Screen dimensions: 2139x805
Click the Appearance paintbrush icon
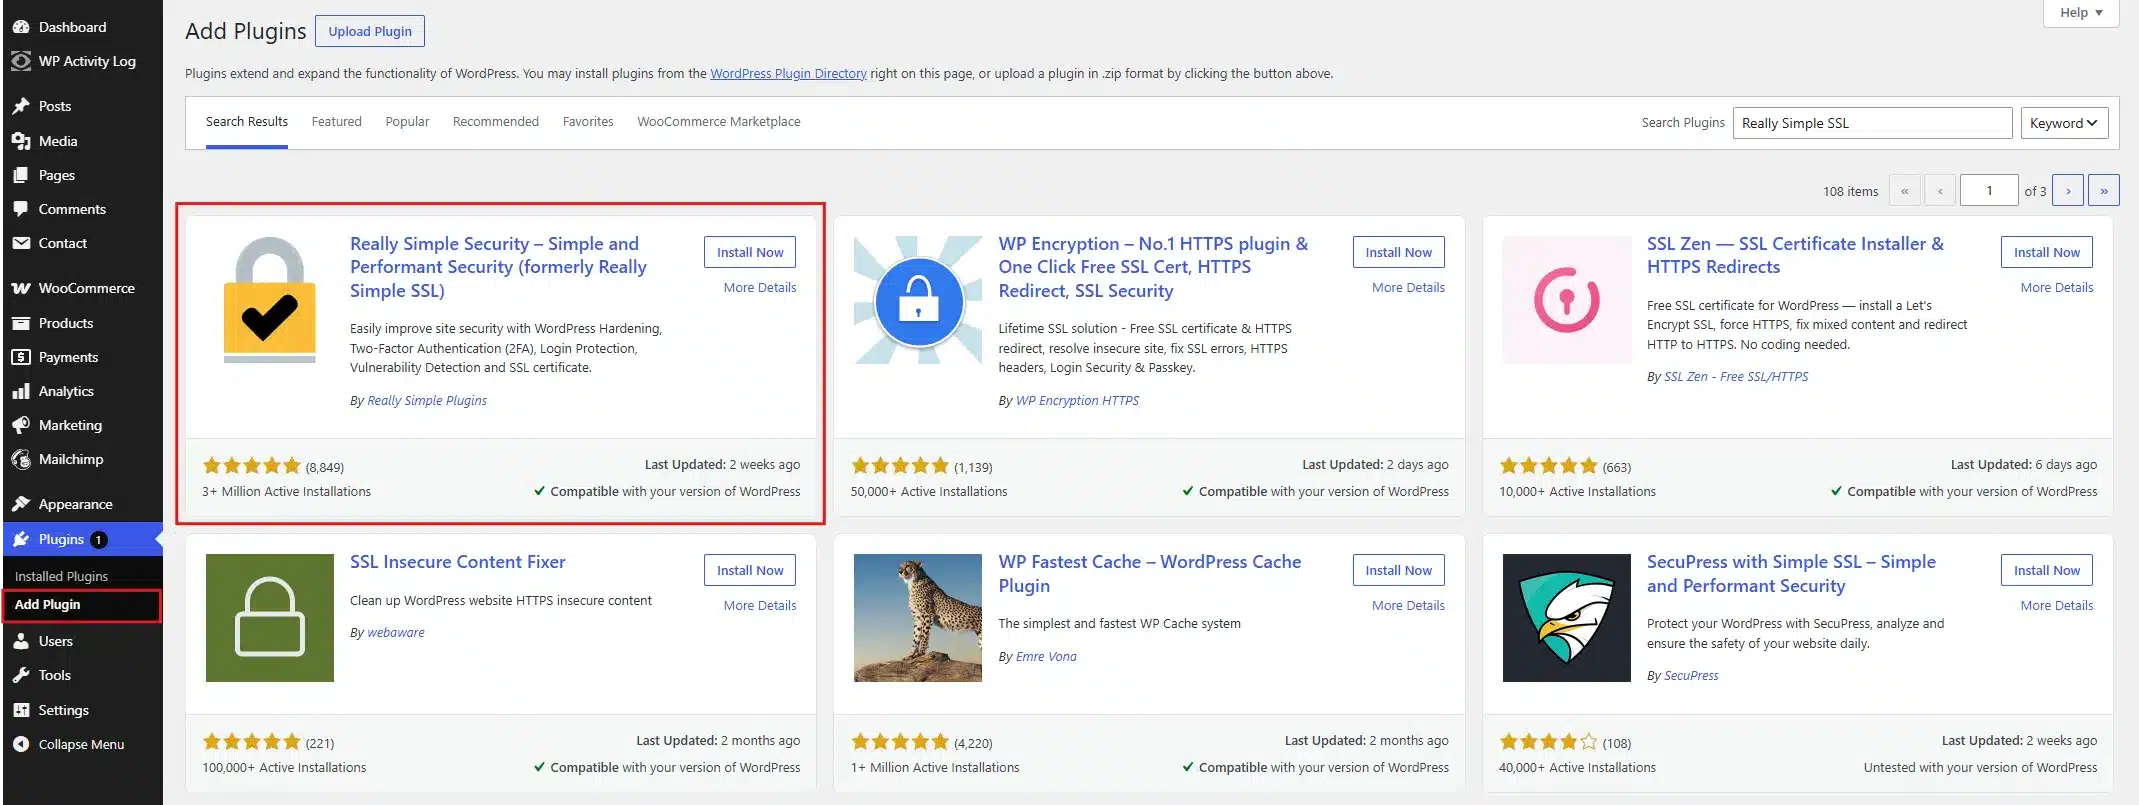click(x=21, y=504)
